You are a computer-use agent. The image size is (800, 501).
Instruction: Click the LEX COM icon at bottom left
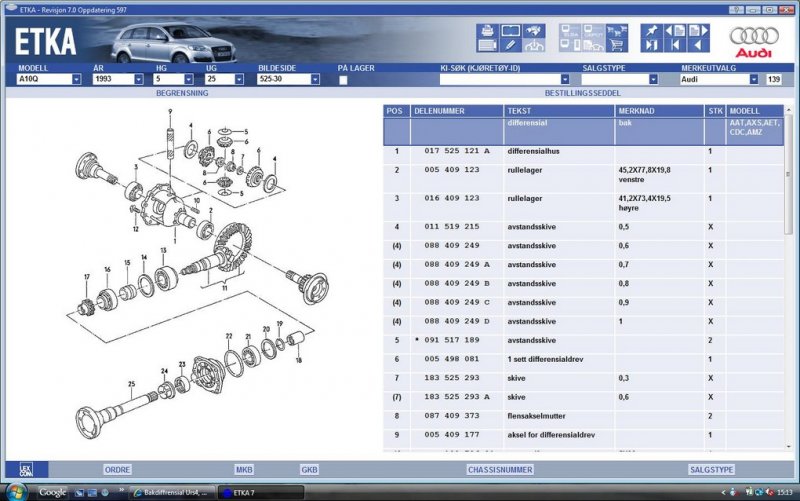(26, 468)
